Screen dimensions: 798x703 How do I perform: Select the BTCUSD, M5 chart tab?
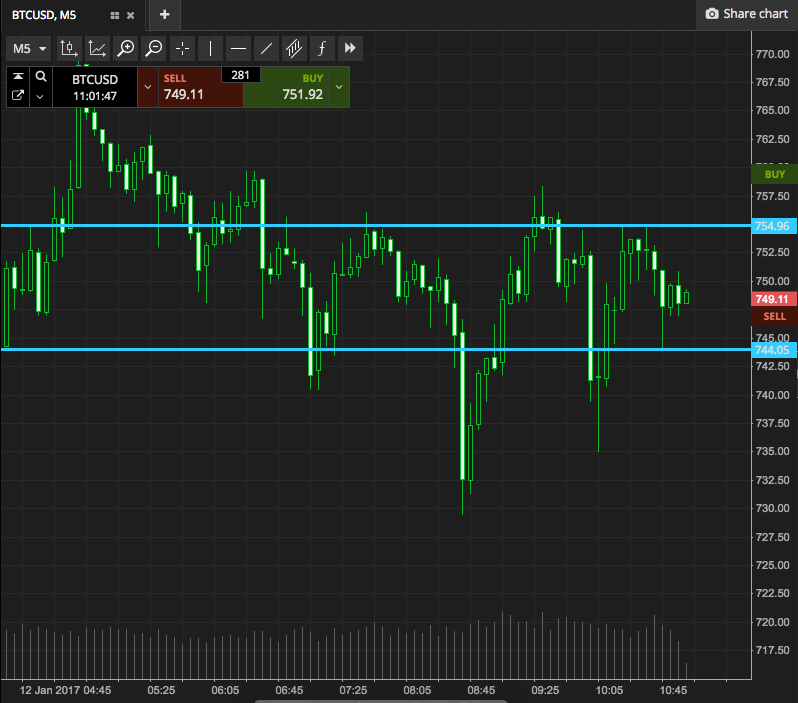tap(50, 15)
